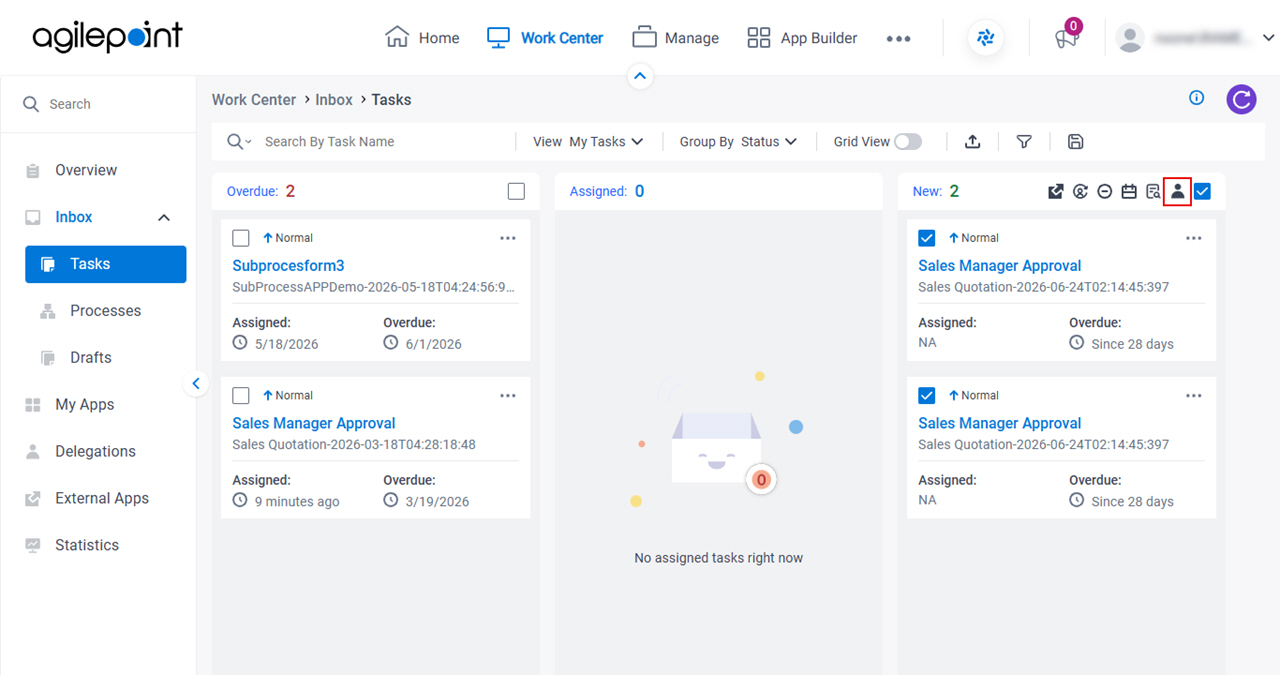Click the blue info icon
This screenshot has height=675, width=1280.
[1196, 98]
